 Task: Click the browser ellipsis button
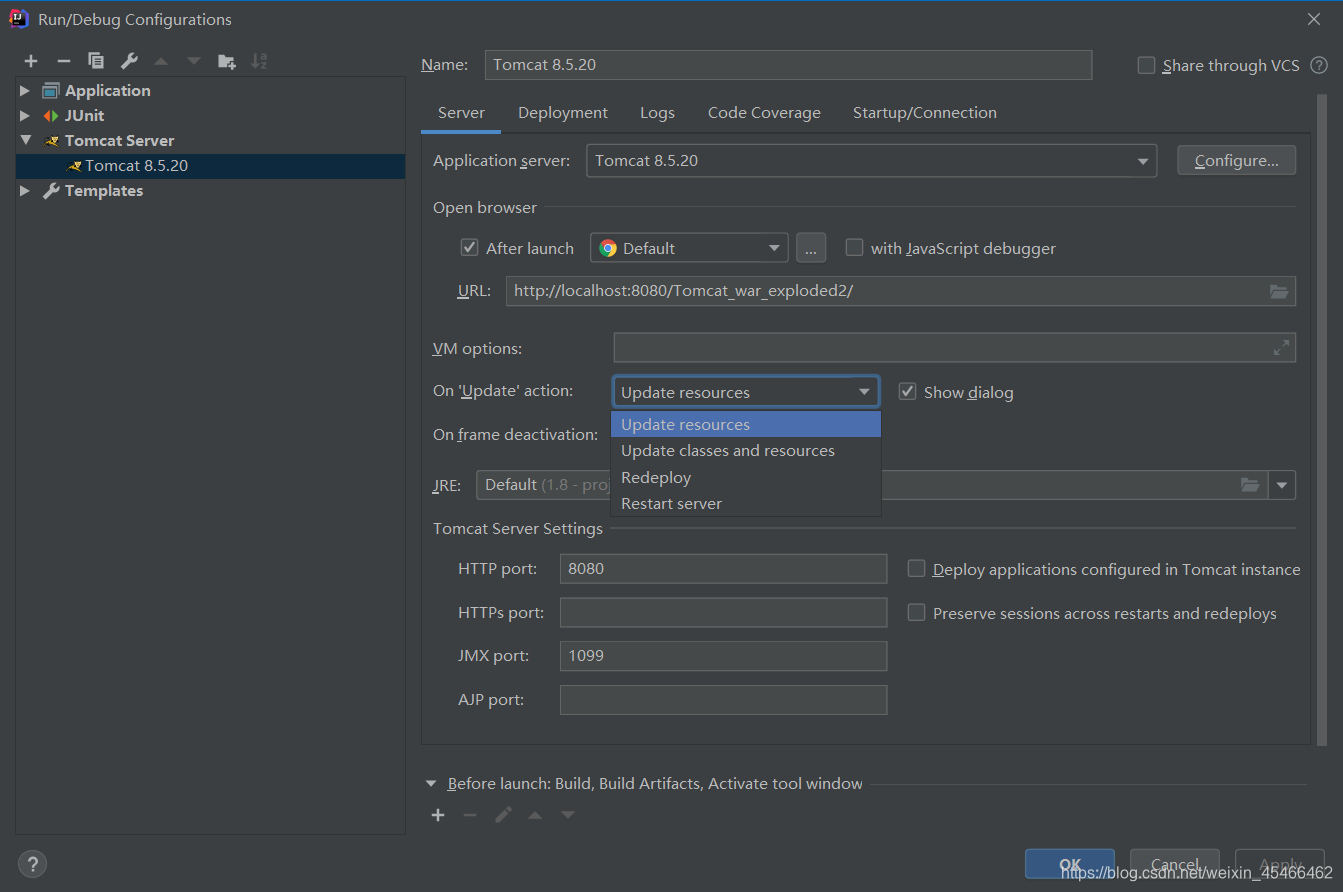pyautogui.click(x=811, y=248)
